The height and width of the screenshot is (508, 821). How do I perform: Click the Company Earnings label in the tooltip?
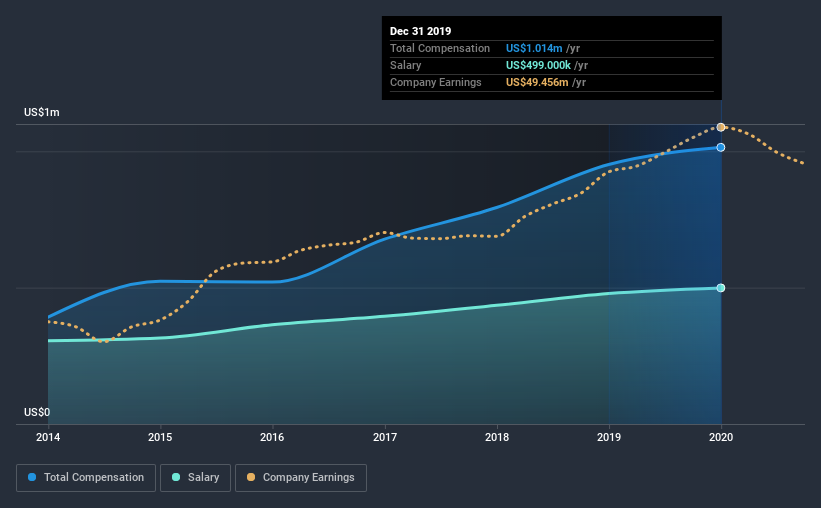point(436,83)
